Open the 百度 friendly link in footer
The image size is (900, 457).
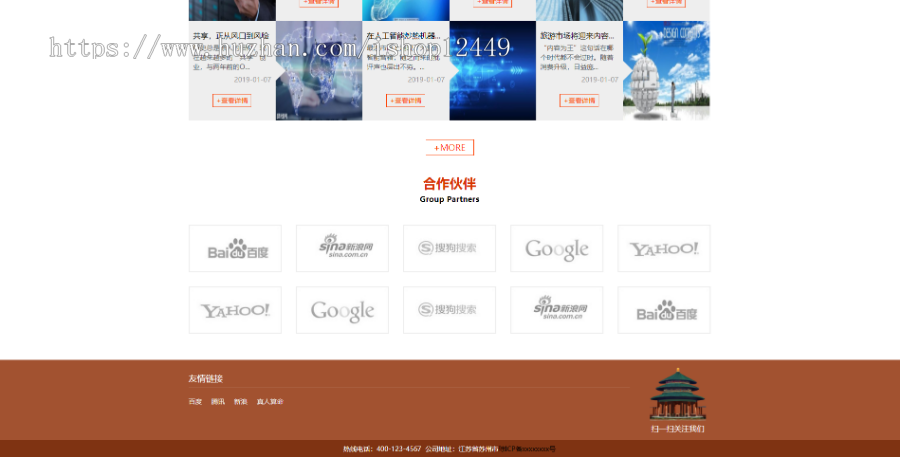click(x=195, y=401)
